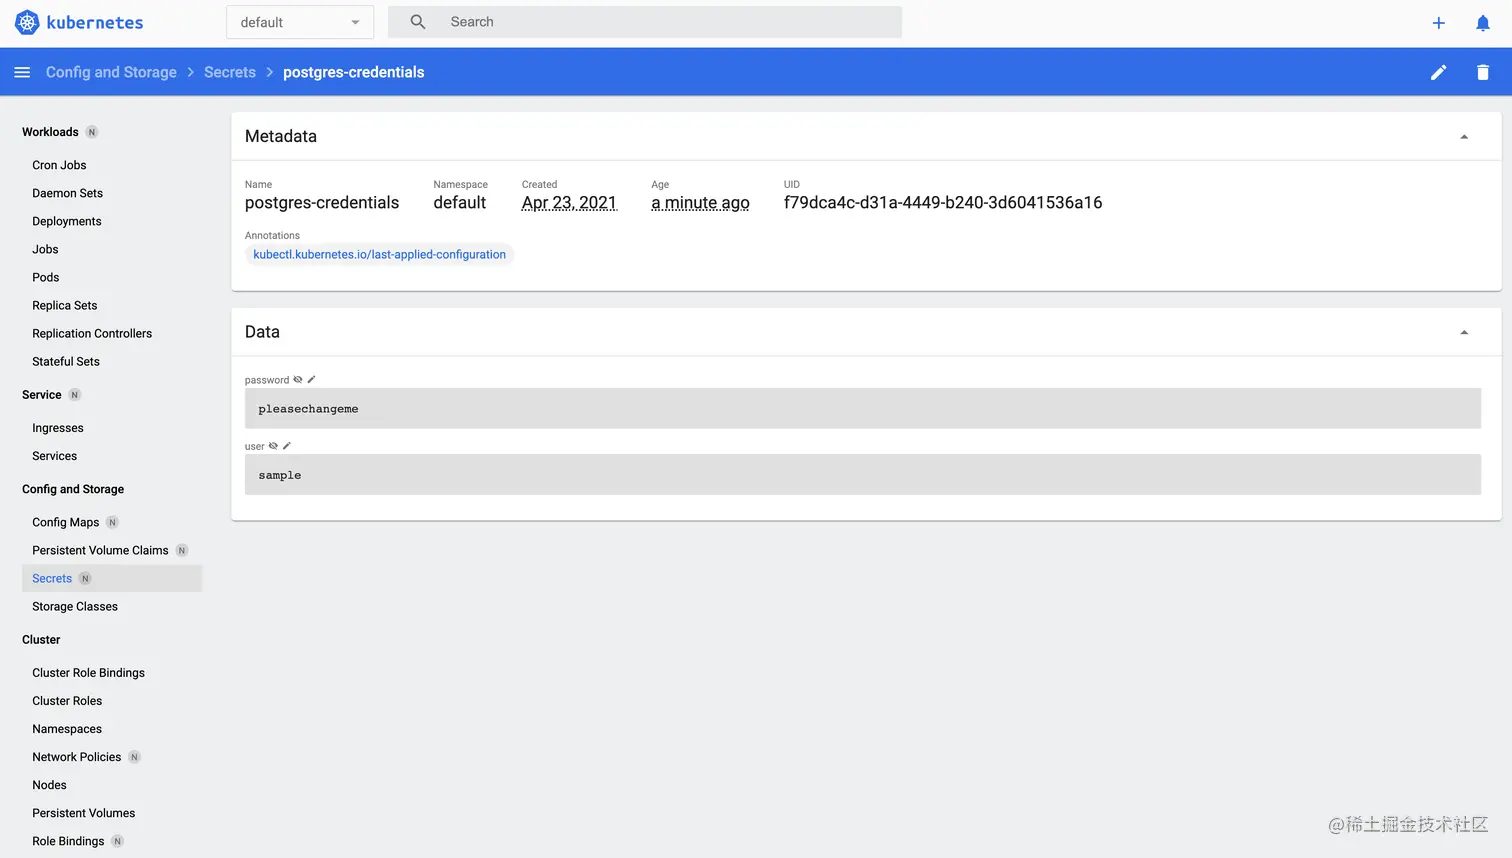Screen dimensions: 1512x858
Task: Click the postgres-credentials name value
Action: 322,203
